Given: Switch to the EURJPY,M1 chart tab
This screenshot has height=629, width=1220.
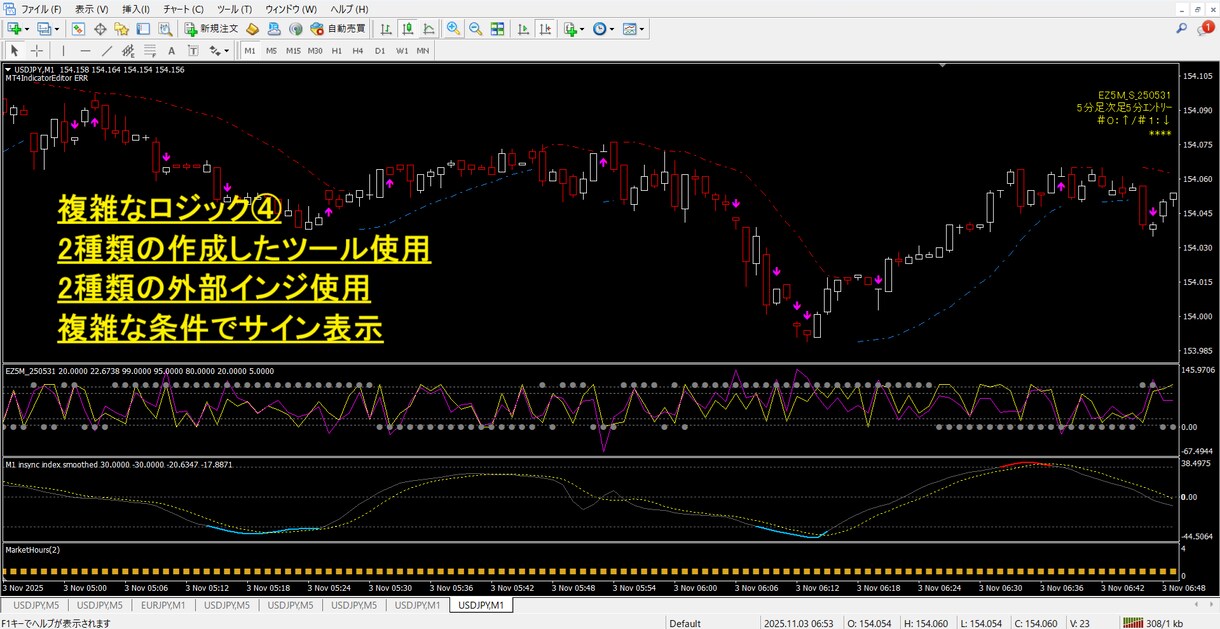Looking at the screenshot, I should (163, 605).
